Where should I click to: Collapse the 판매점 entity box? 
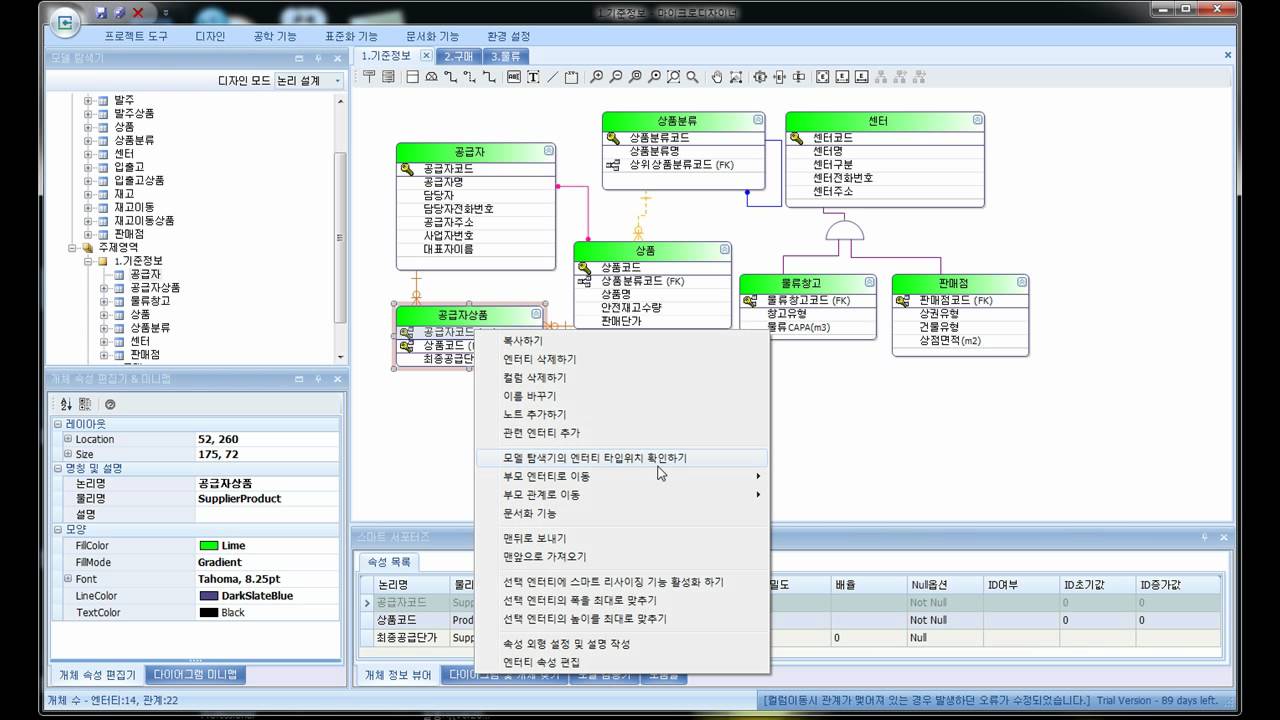1021,283
